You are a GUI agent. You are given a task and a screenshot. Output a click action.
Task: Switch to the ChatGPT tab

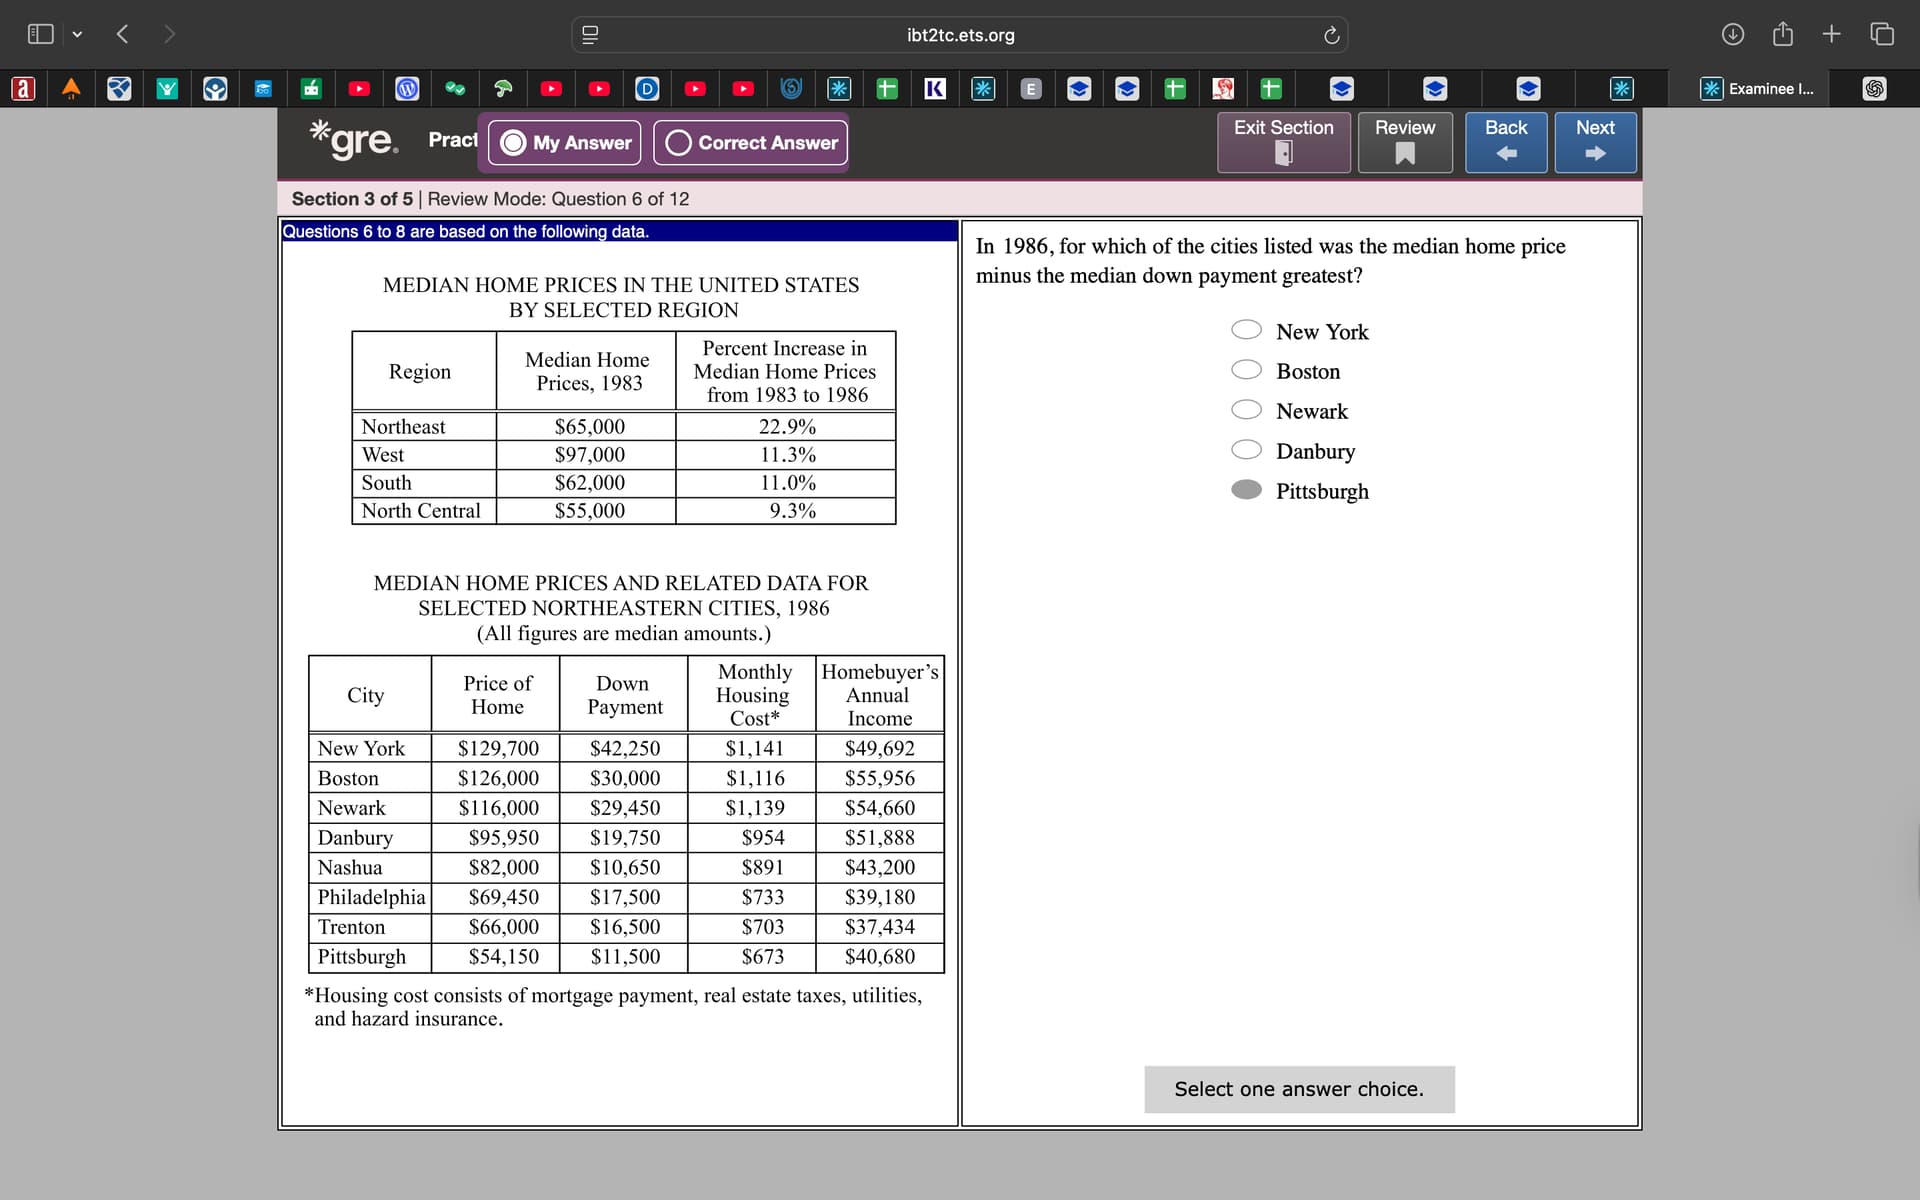[x=1875, y=89]
